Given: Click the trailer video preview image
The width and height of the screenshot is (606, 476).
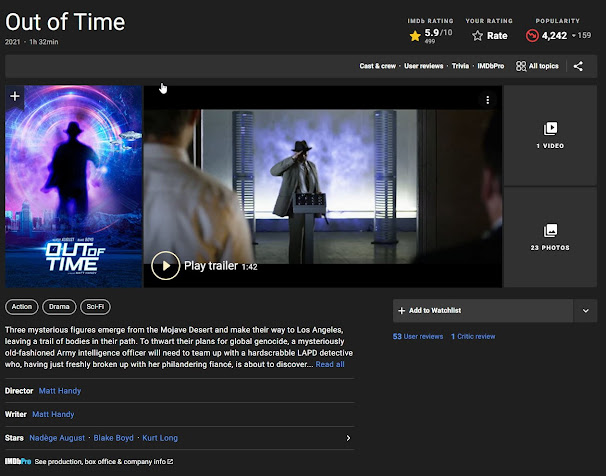Looking at the screenshot, I should point(323,187).
